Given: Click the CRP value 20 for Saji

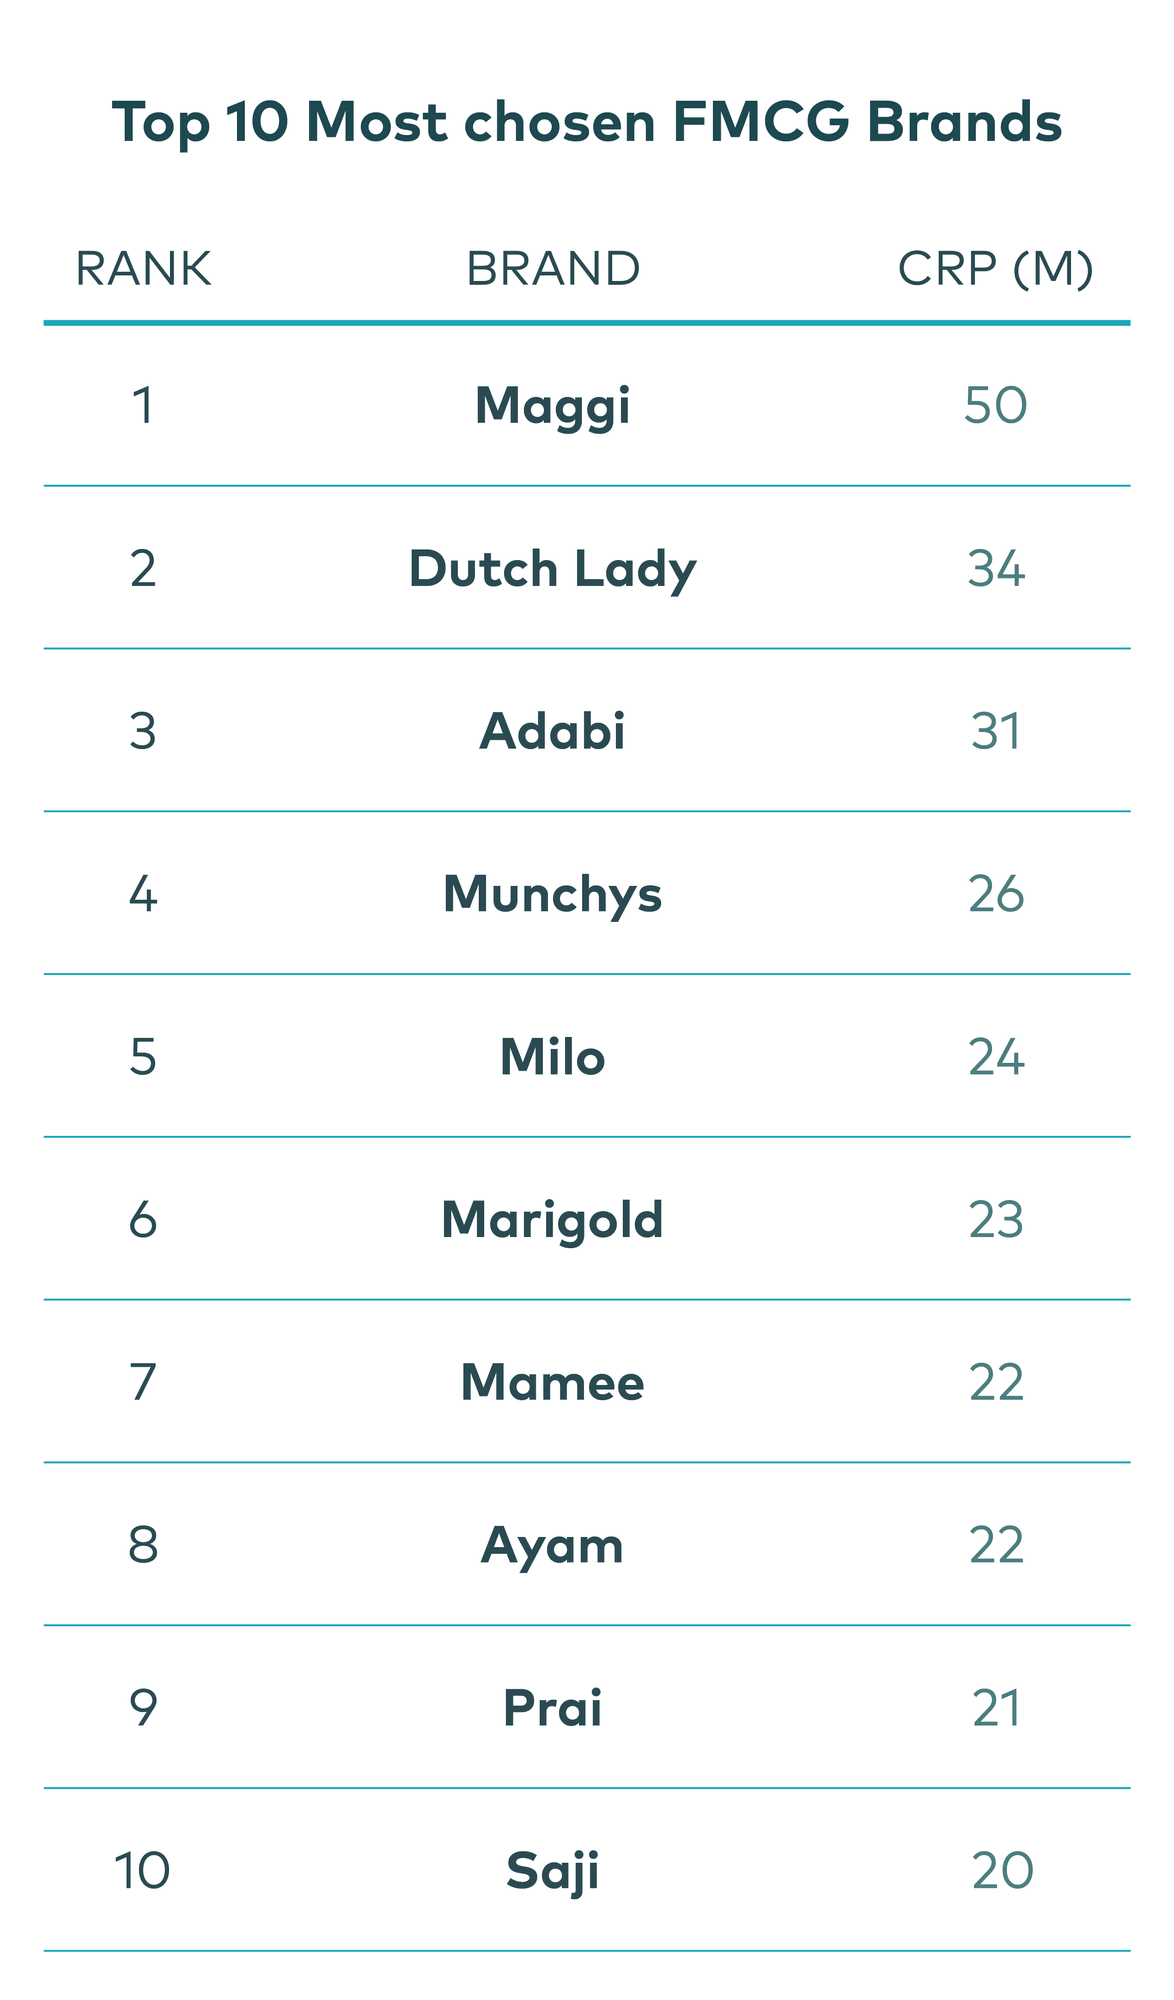Looking at the screenshot, I should 1002,1871.
